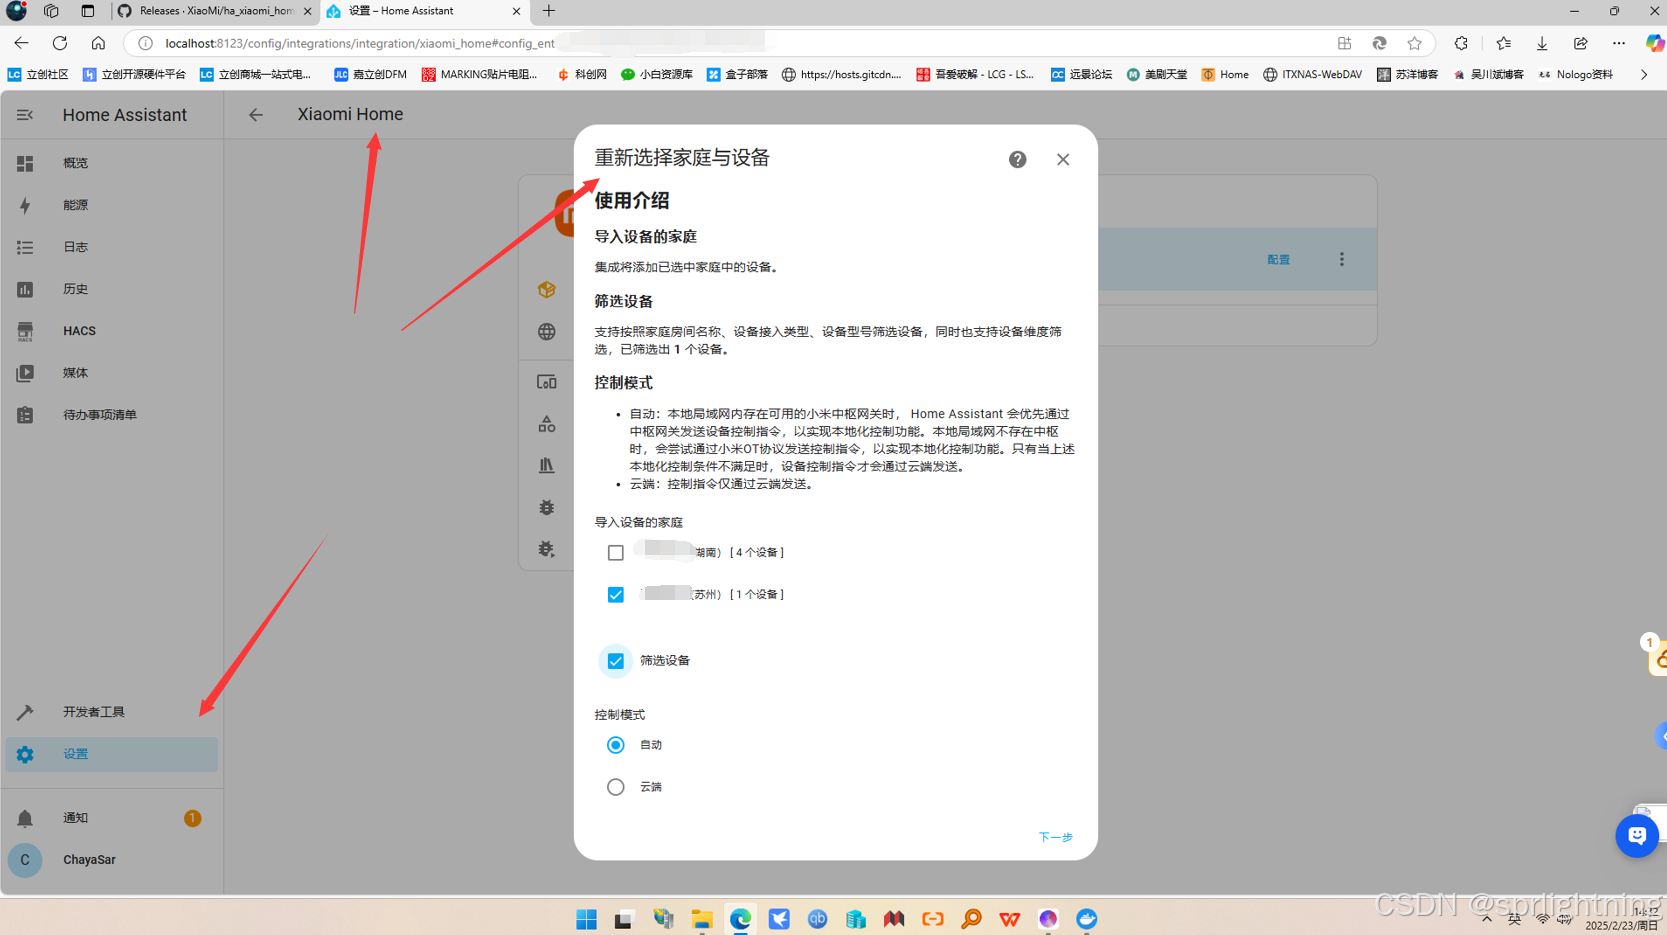Select the 云端 control mode
1667x935 pixels.
click(x=616, y=787)
